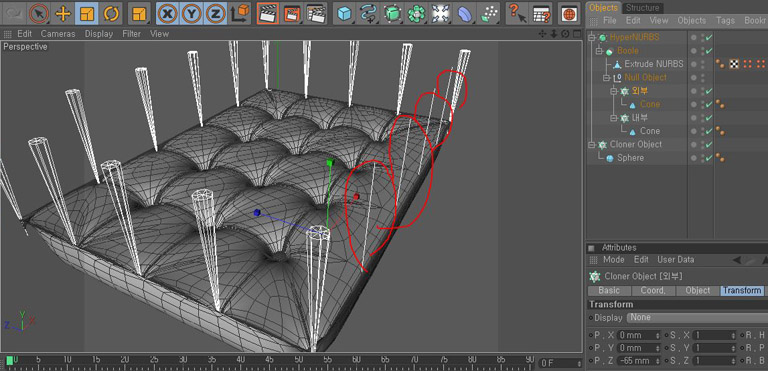Switch to the Object attributes tab
Viewport: 768px width, 371px height.
pos(697,291)
